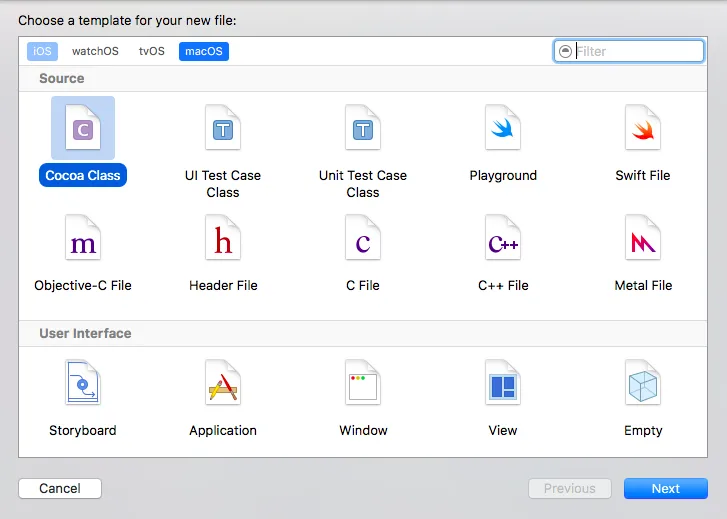
Task: Click the "Empty" label
Action: click(x=643, y=430)
